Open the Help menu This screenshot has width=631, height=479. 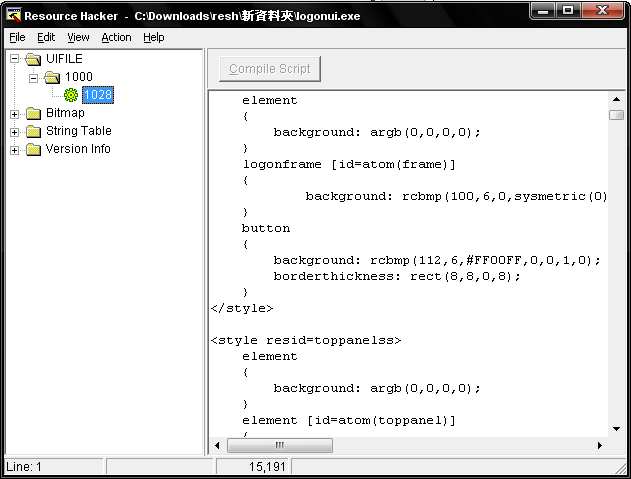pos(154,37)
